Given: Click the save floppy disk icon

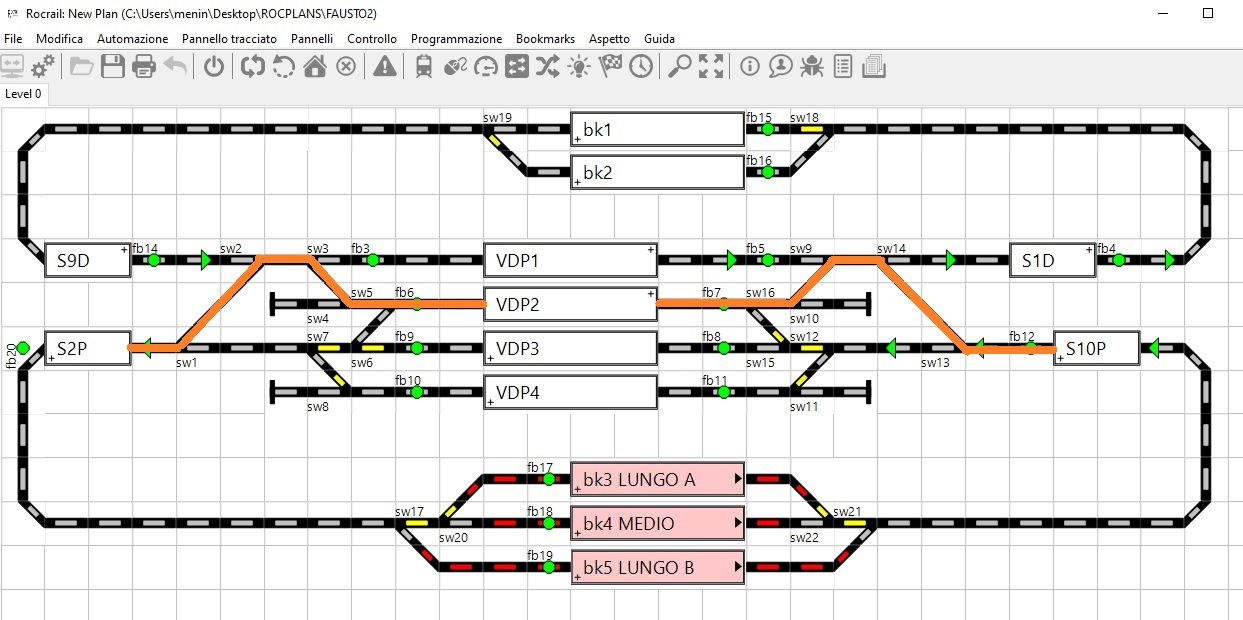Looking at the screenshot, I should 113,67.
